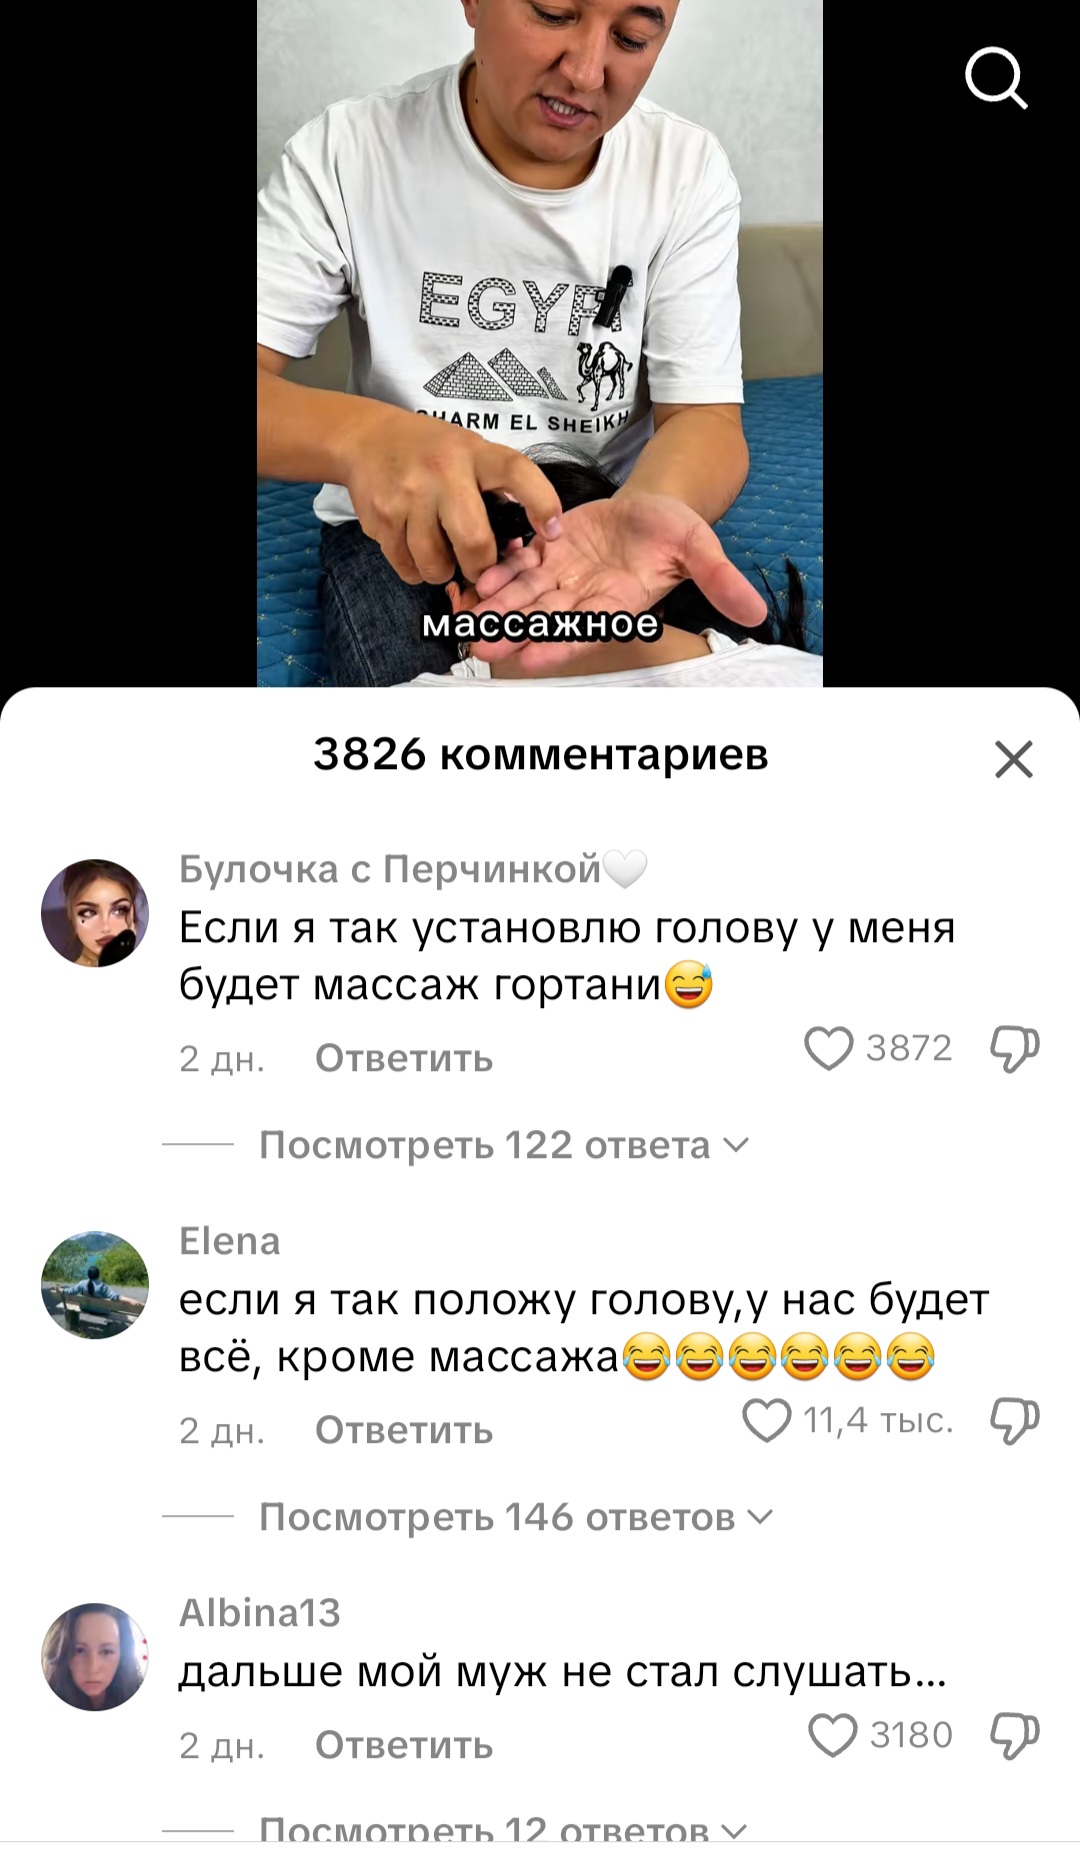1080x1861 pixels.
Task: Open Elena's profile avatar
Action: click(95, 1285)
